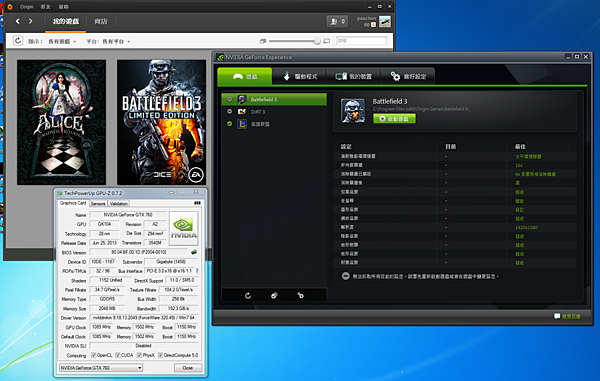The width and height of the screenshot is (600, 381).
Task: Click green check status icon in games list
Action: [x=230, y=124]
